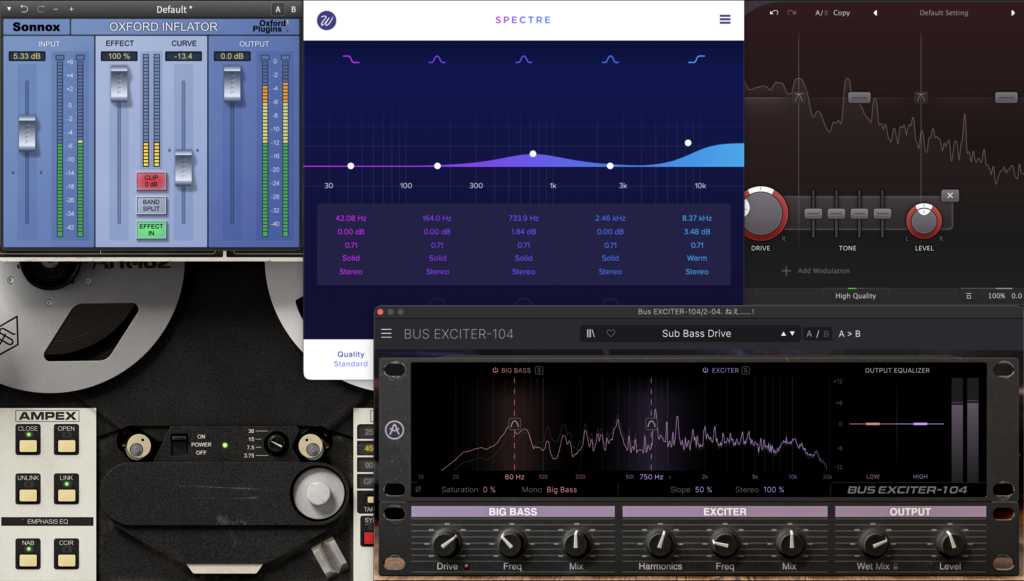Viewport: 1024px width, 581px height.
Task: Change Warm mode under 8.37 kHz band
Action: click(x=697, y=258)
